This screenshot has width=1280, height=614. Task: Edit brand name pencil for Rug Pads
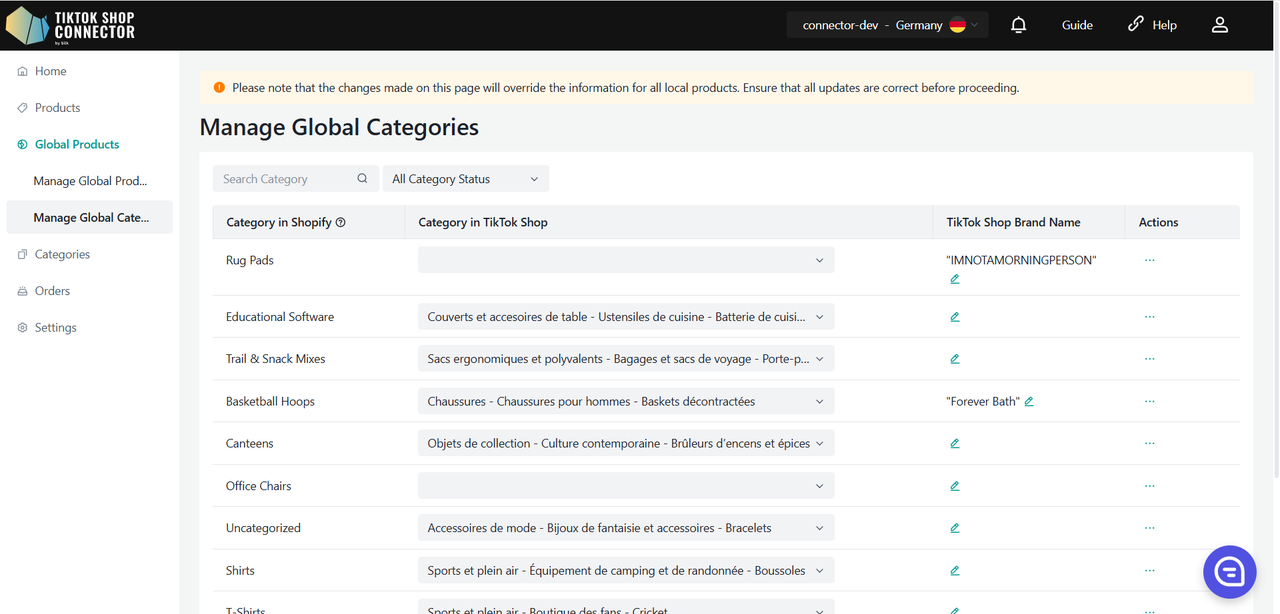tap(955, 279)
